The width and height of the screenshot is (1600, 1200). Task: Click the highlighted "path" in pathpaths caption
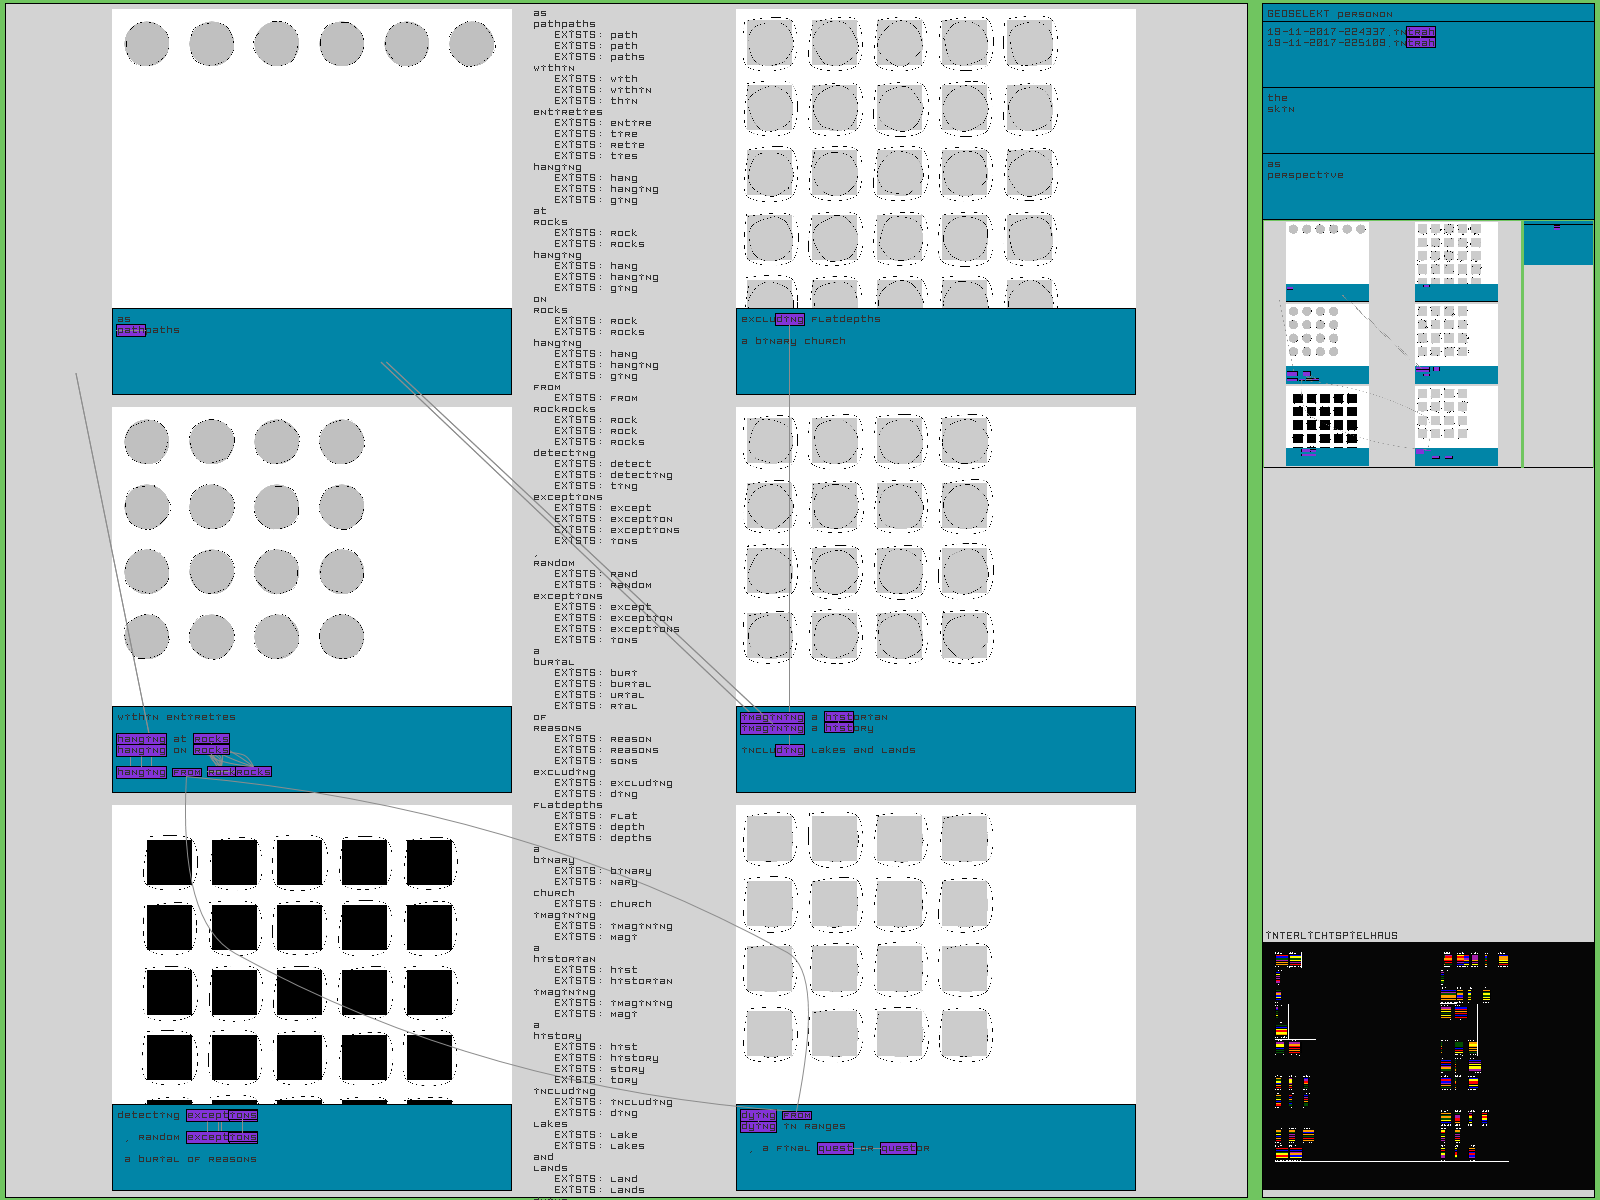[x=131, y=330]
